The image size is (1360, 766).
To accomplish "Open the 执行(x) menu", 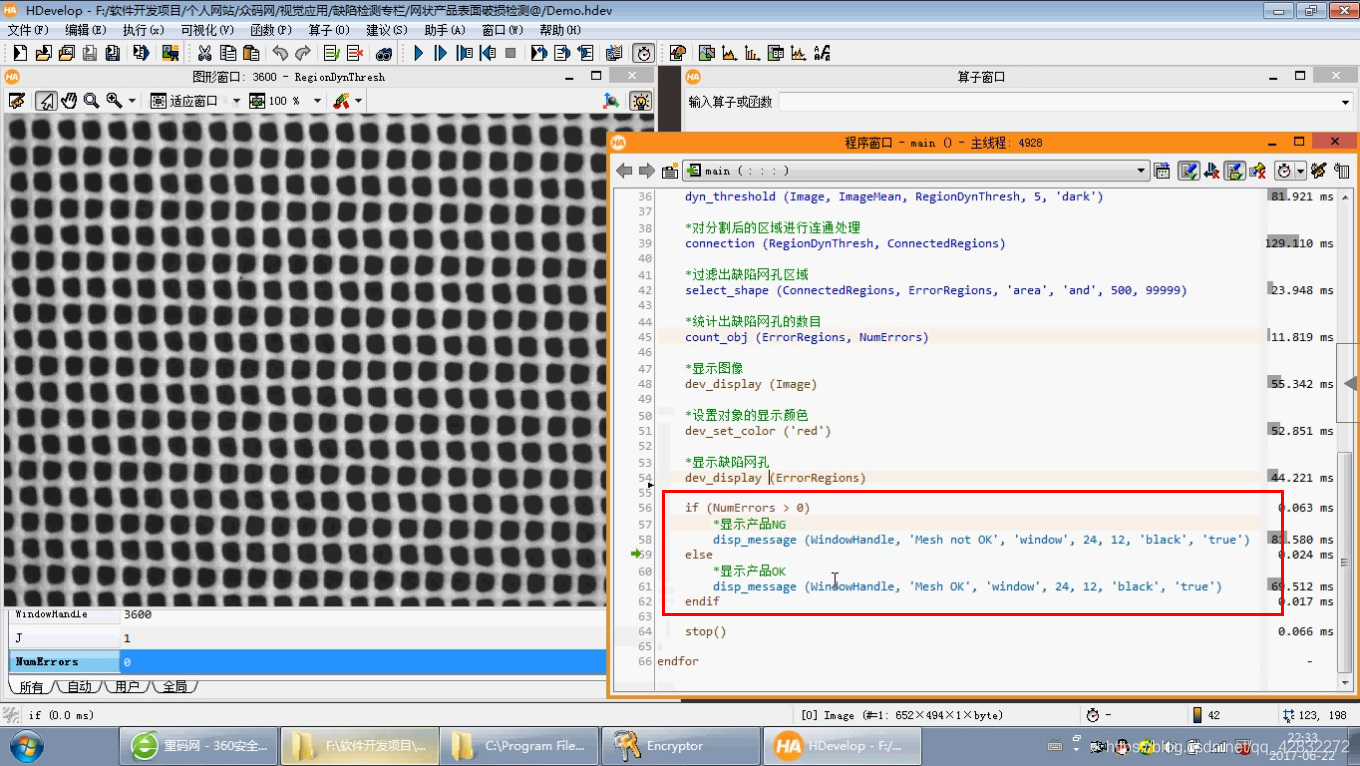I will (x=143, y=30).
